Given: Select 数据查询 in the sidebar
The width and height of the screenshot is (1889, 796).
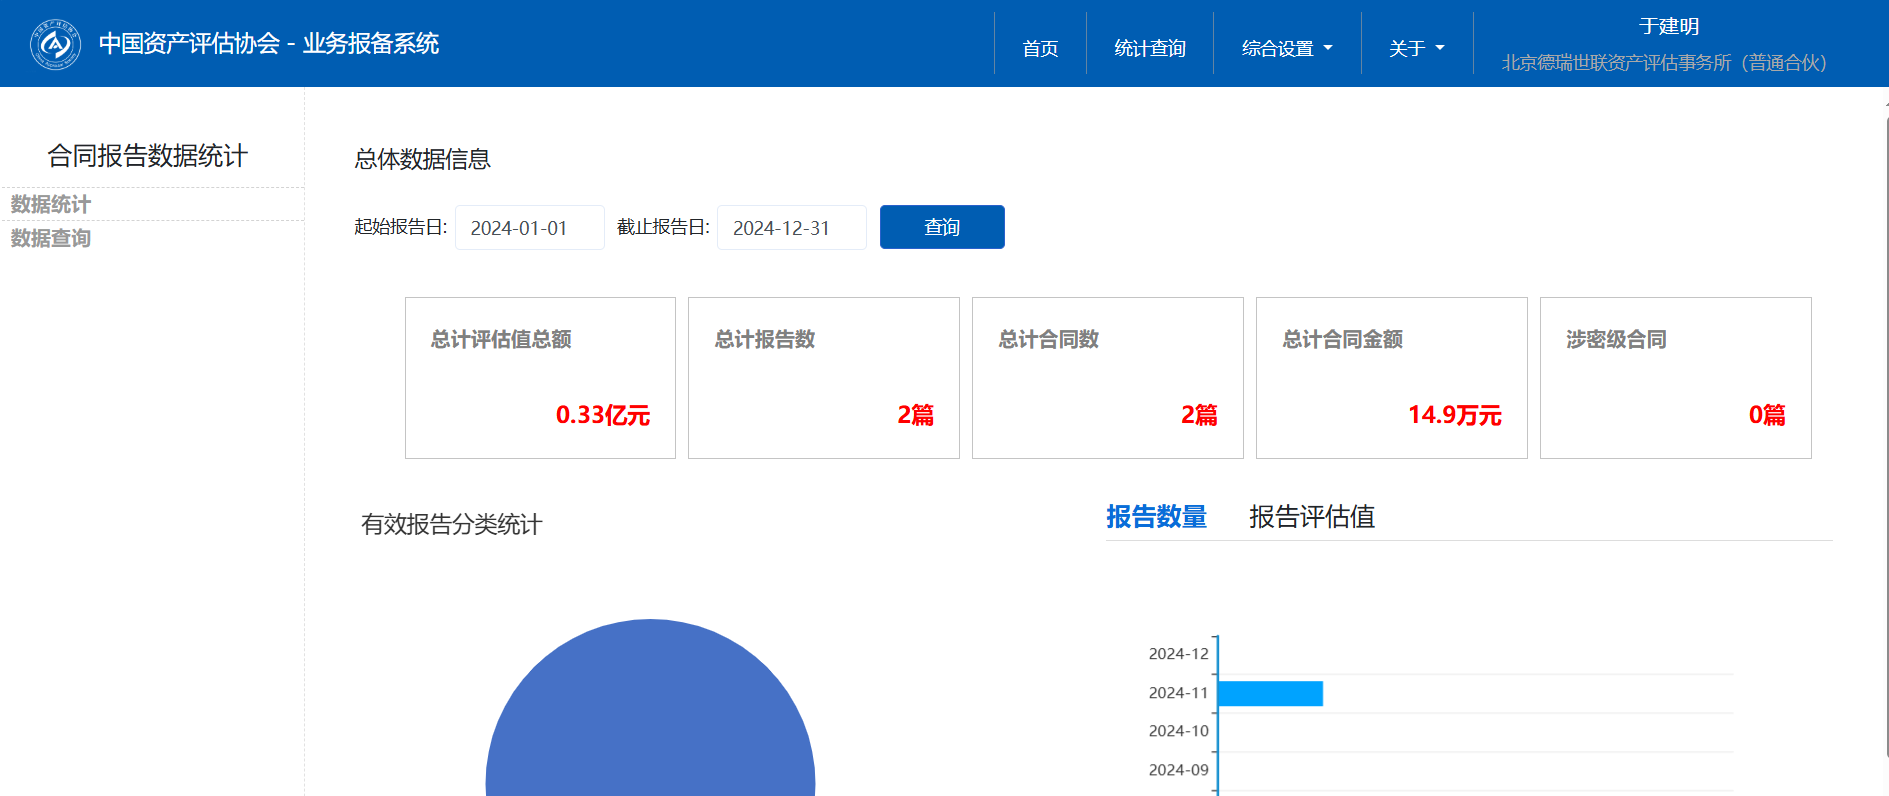Looking at the screenshot, I should (x=51, y=238).
